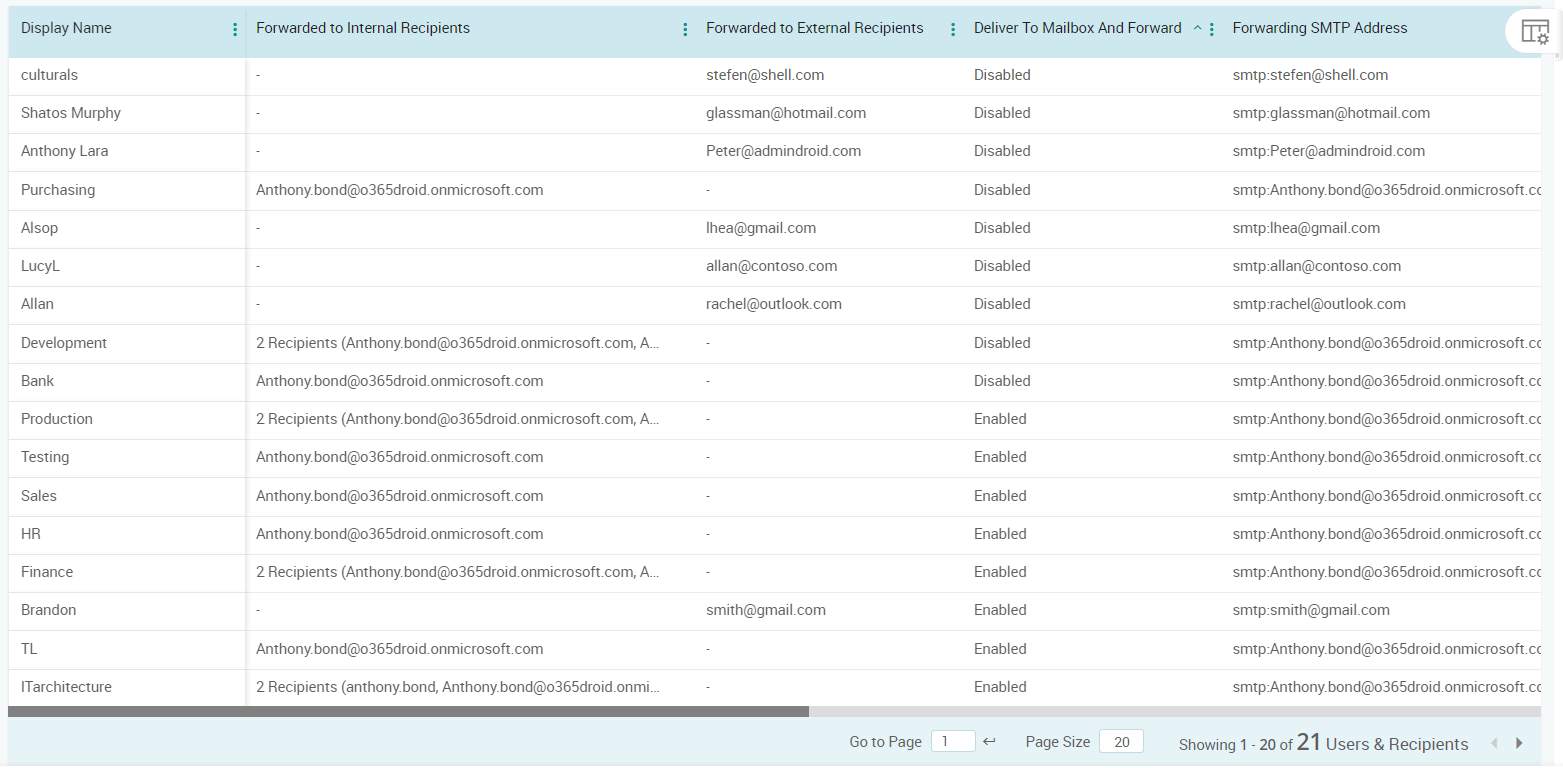Click the horizontal scrollbar thumb under the table

pos(408,712)
